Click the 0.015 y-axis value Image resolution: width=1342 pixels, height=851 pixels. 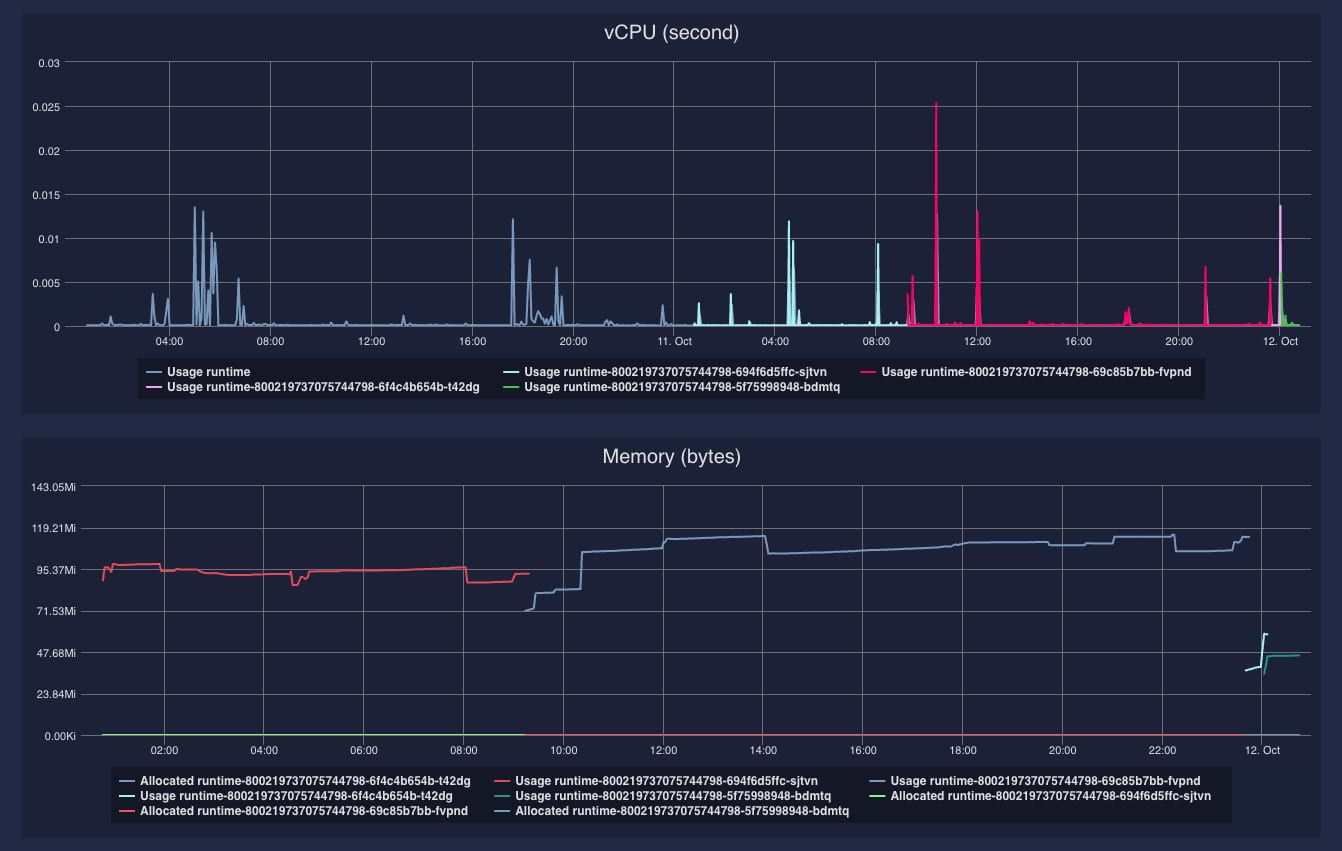tap(46, 195)
